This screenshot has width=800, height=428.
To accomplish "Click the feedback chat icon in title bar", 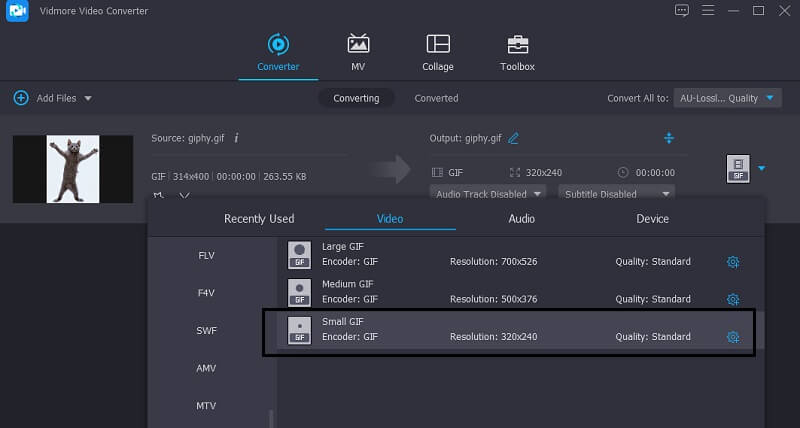I will [682, 10].
